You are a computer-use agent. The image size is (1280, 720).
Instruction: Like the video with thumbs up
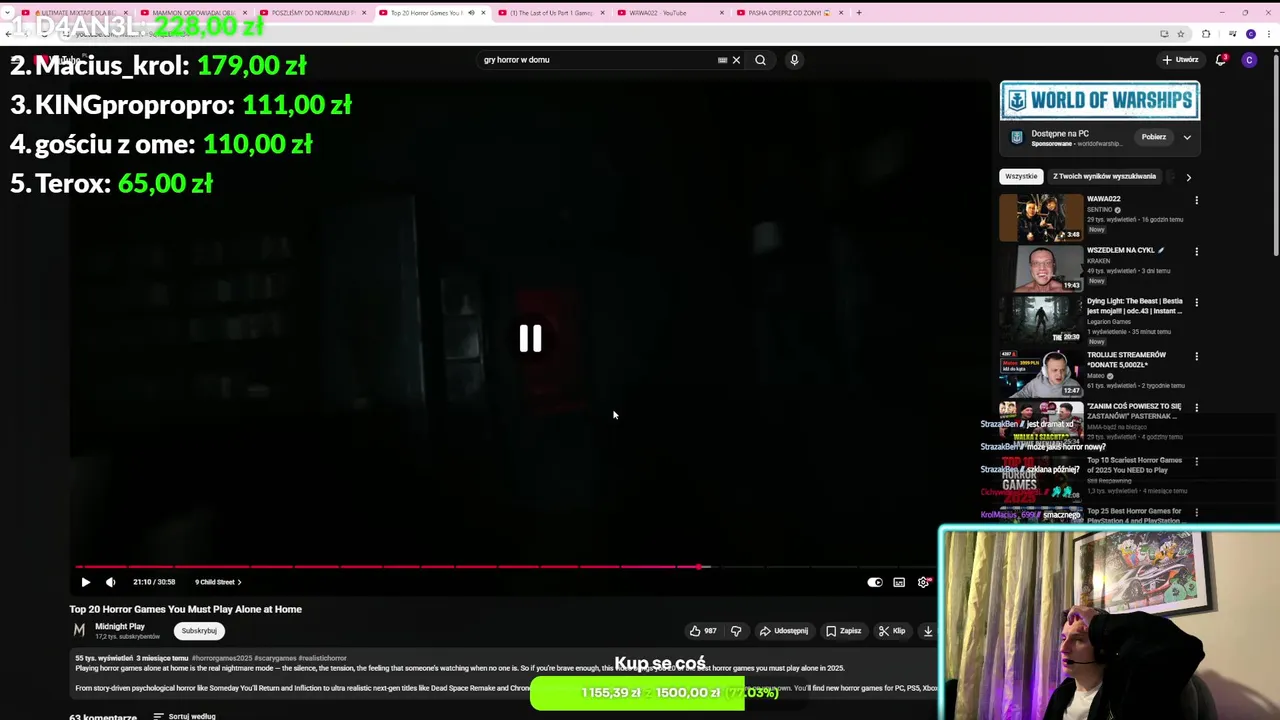point(703,631)
